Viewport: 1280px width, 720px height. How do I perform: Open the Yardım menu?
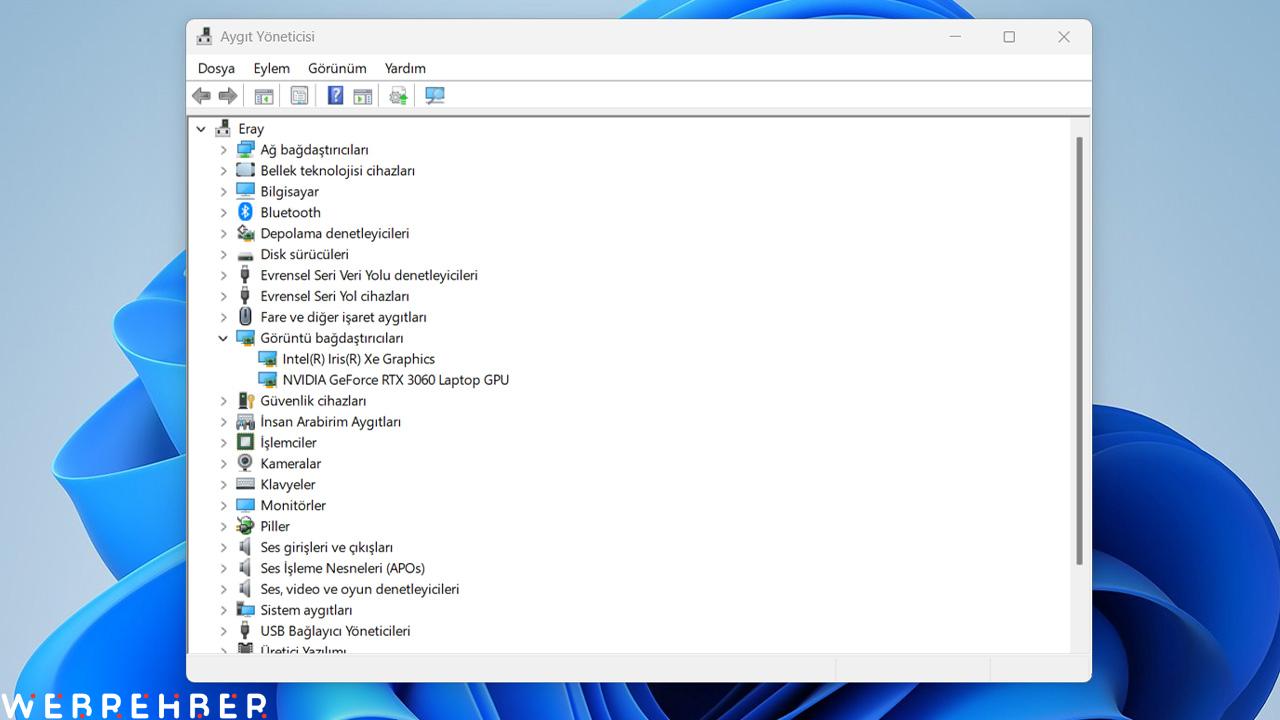point(405,68)
